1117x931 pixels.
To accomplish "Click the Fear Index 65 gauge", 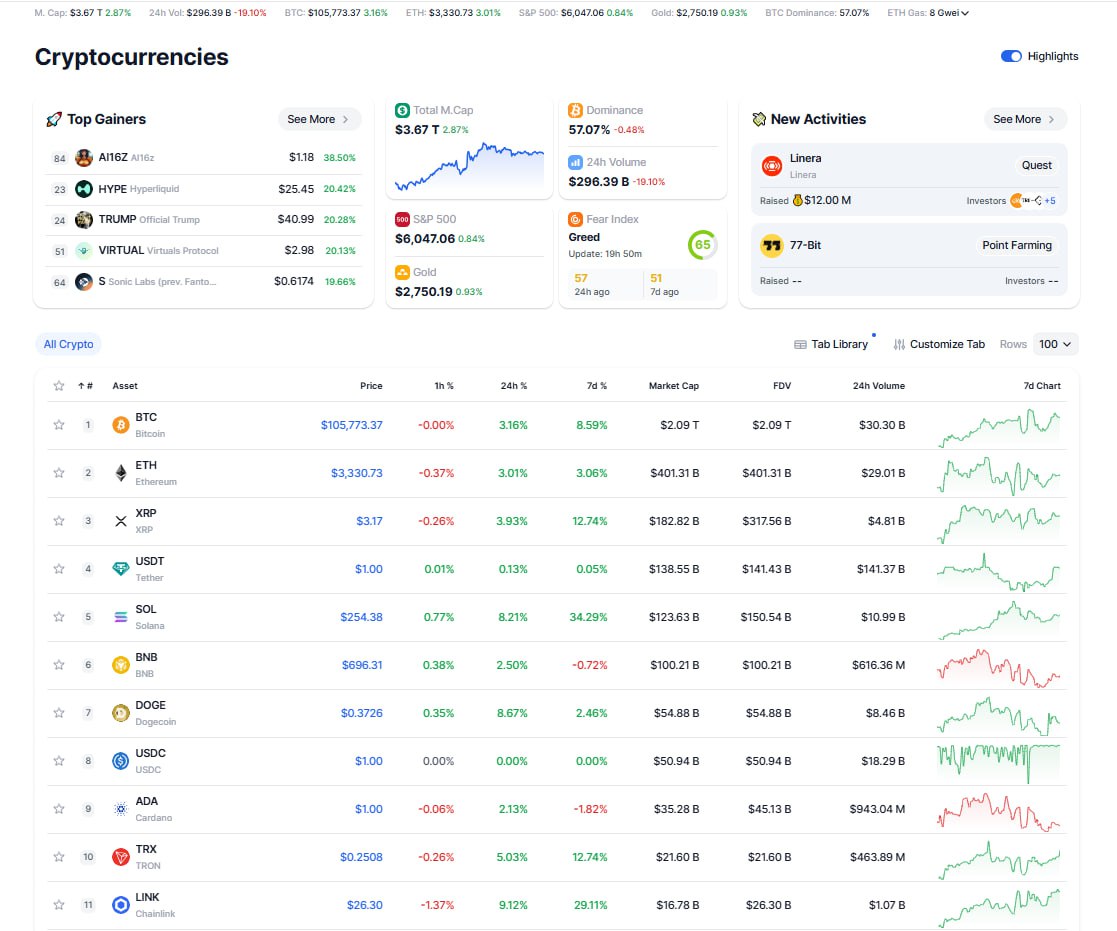I will (702, 245).
